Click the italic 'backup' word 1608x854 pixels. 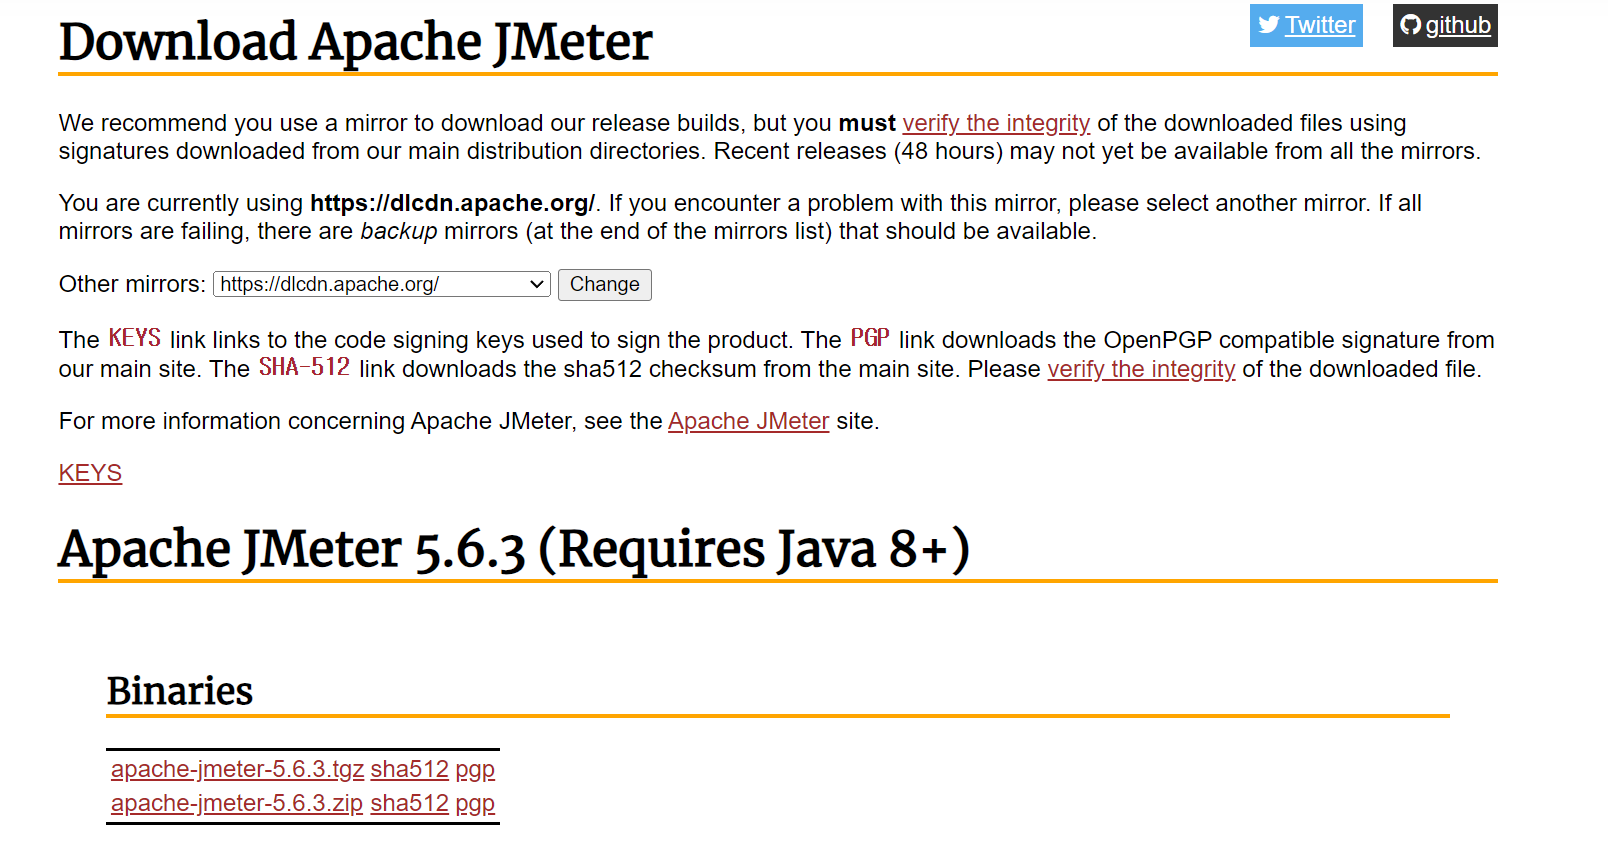399,231
